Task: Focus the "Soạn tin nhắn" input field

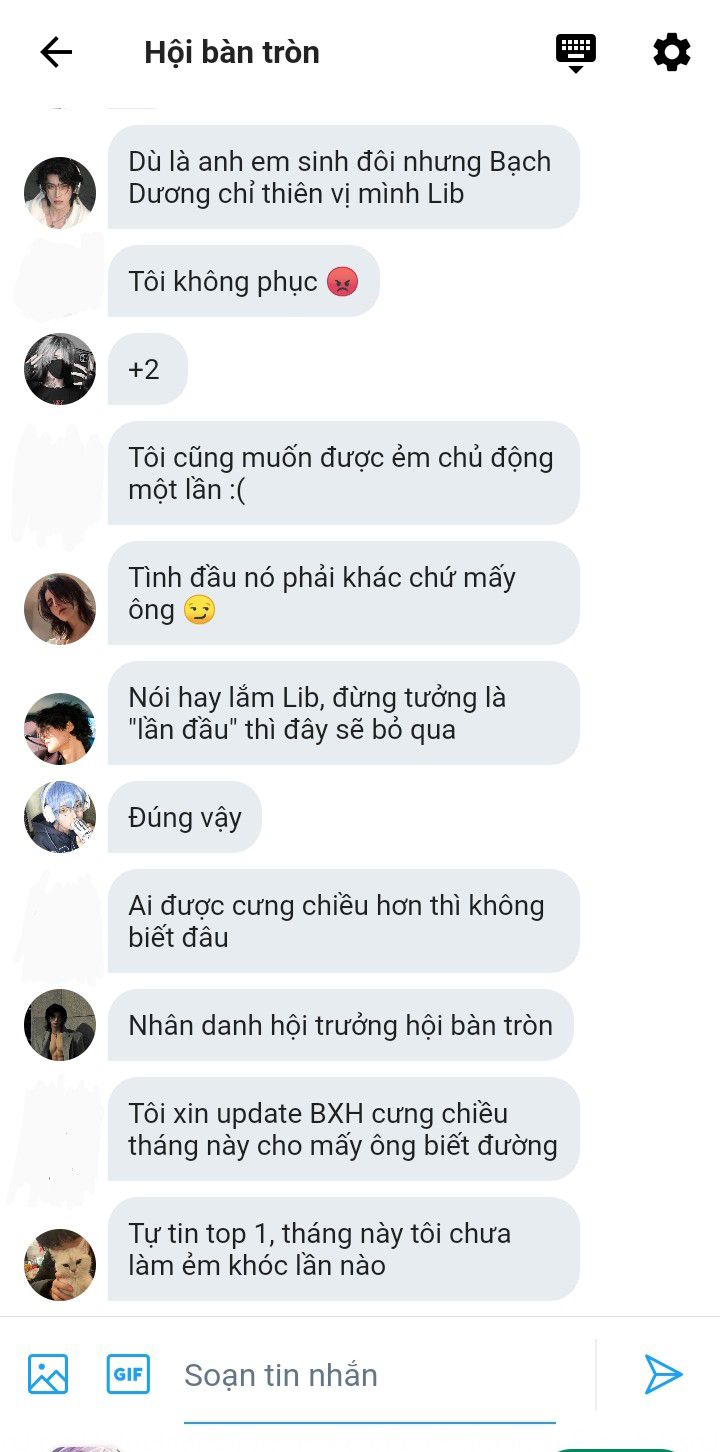Action: [369, 1376]
